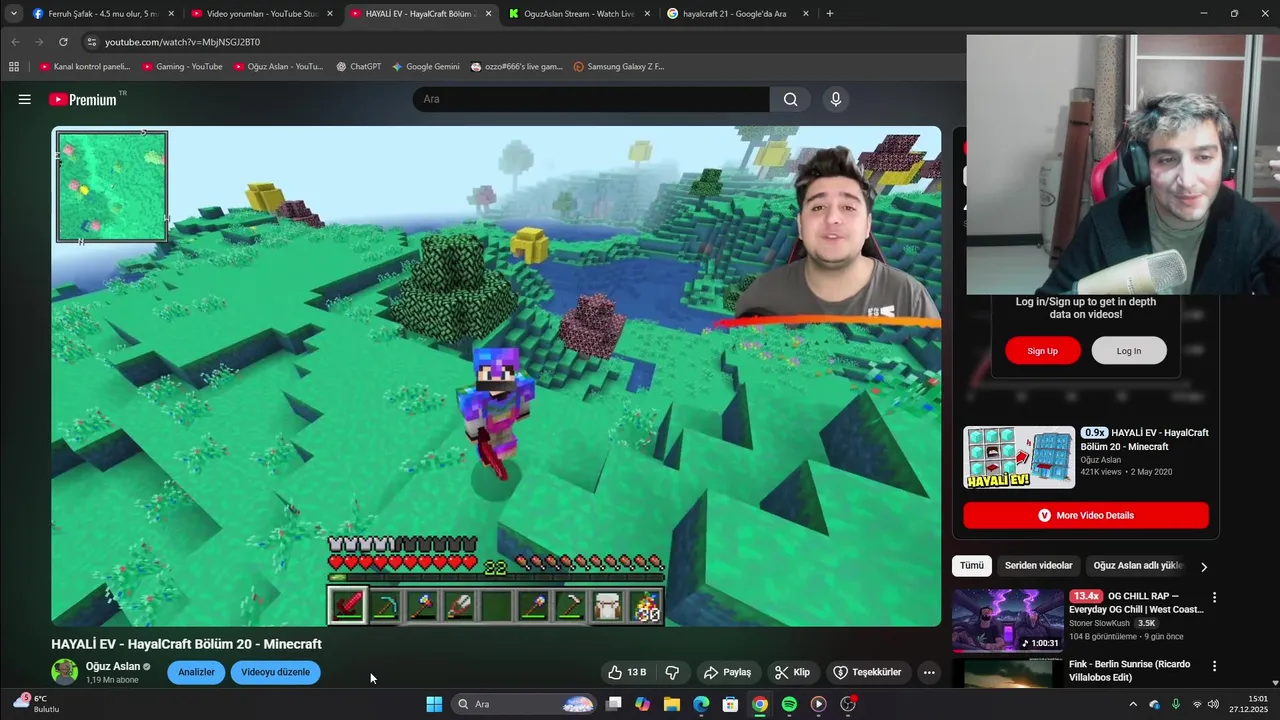Screen dimensions: 1280x720
Task: Open Analizler for this video
Action: pyautogui.click(x=196, y=672)
